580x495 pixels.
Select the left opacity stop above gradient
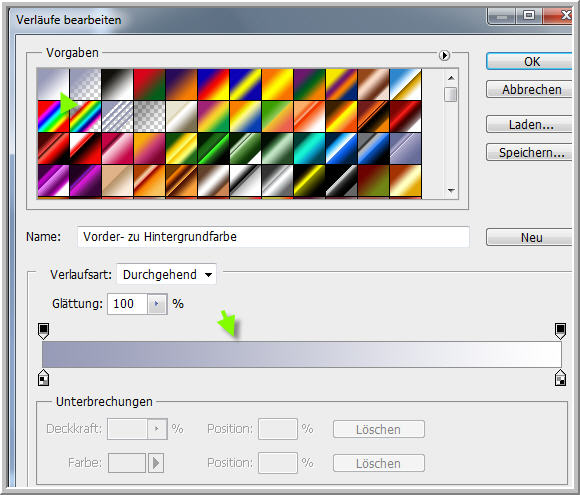tap(44, 331)
